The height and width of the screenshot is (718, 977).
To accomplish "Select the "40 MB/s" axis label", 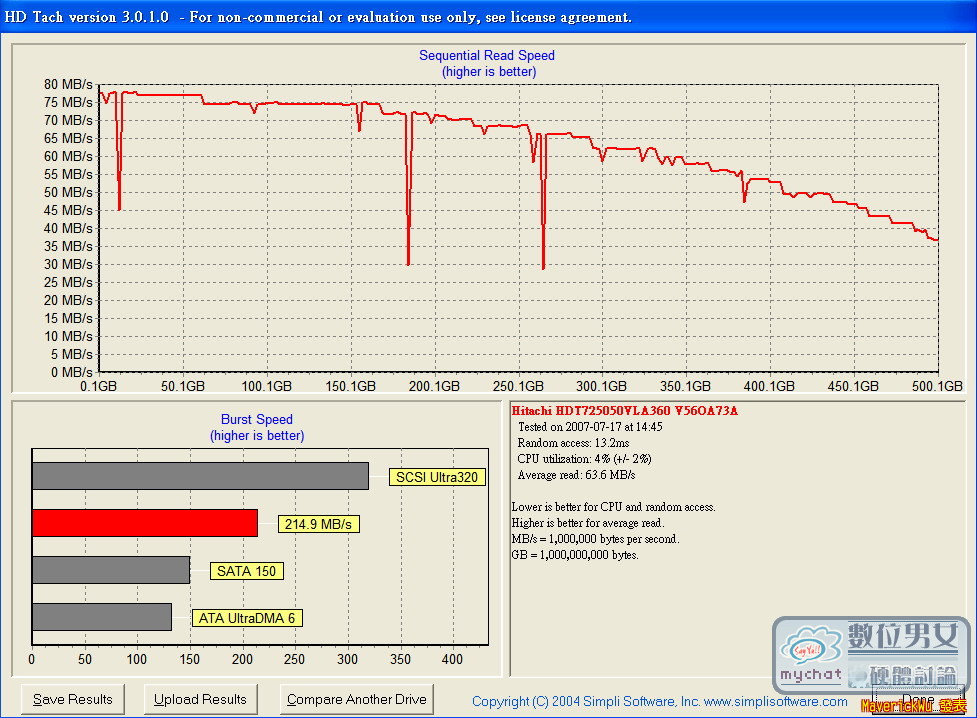I will (68, 228).
